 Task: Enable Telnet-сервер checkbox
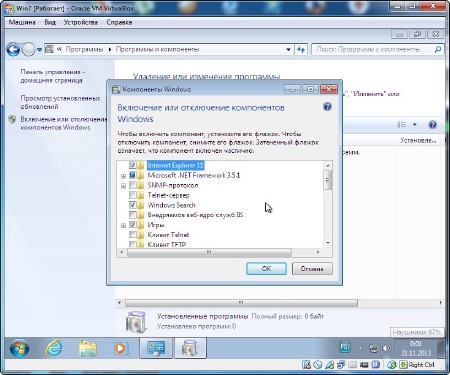tap(132, 195)
